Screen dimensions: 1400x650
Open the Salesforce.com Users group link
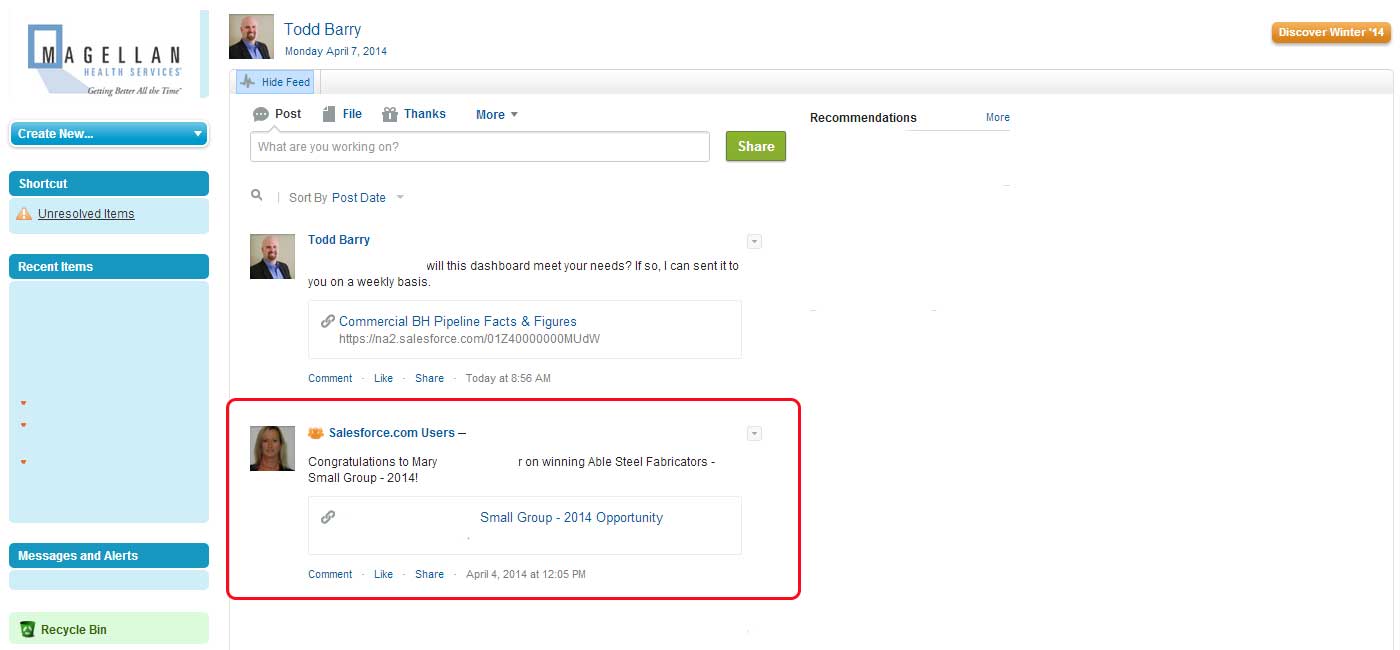click(x=392, y=433)
